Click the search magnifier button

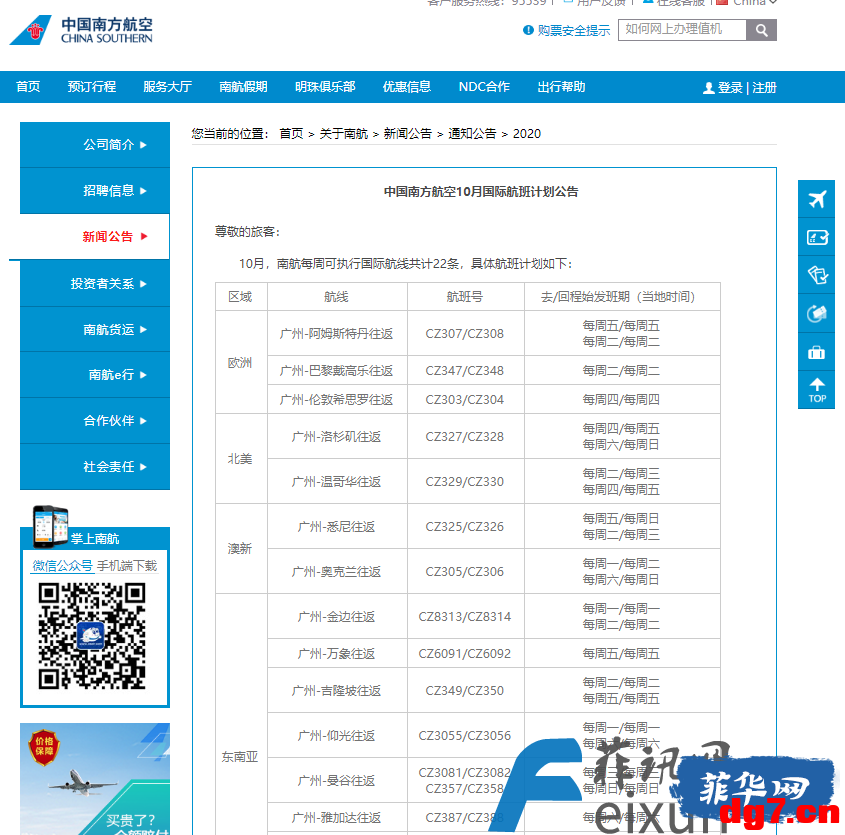(761, 30)
